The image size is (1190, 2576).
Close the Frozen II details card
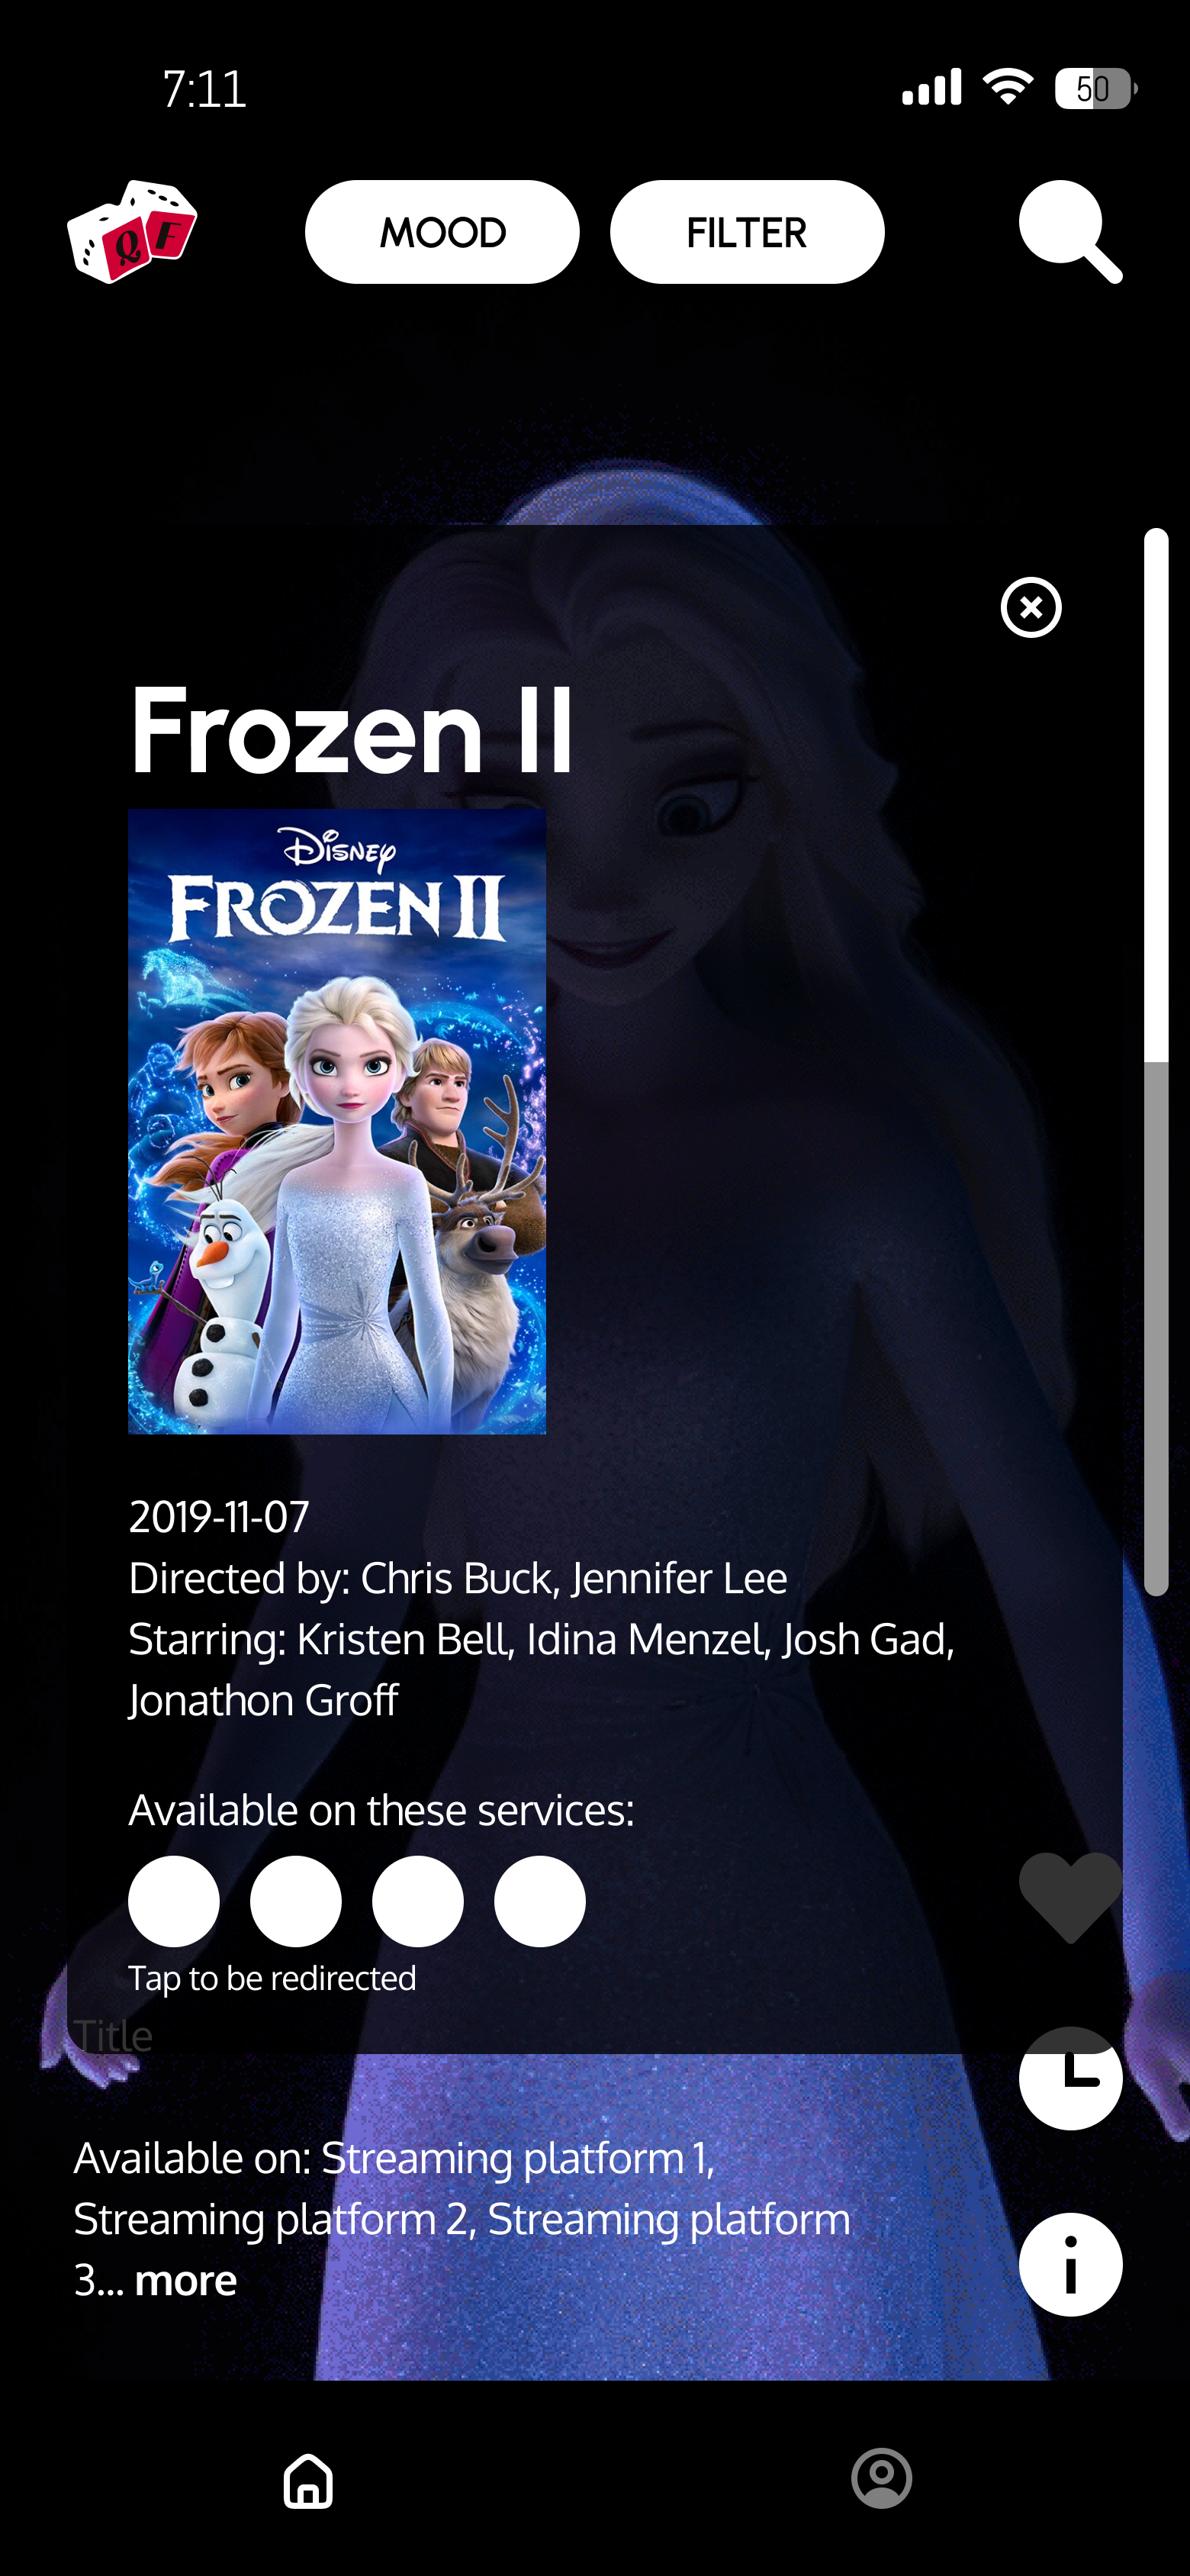1031,607
